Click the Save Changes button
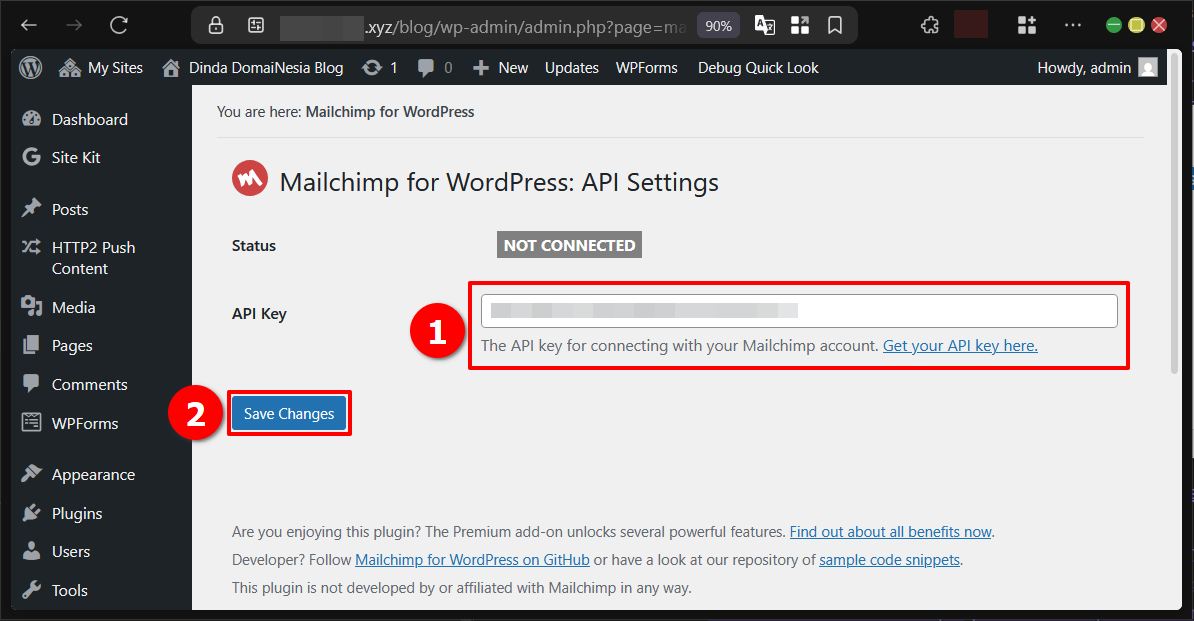This screenshot has height=621, width=1194. click(289, 412)
